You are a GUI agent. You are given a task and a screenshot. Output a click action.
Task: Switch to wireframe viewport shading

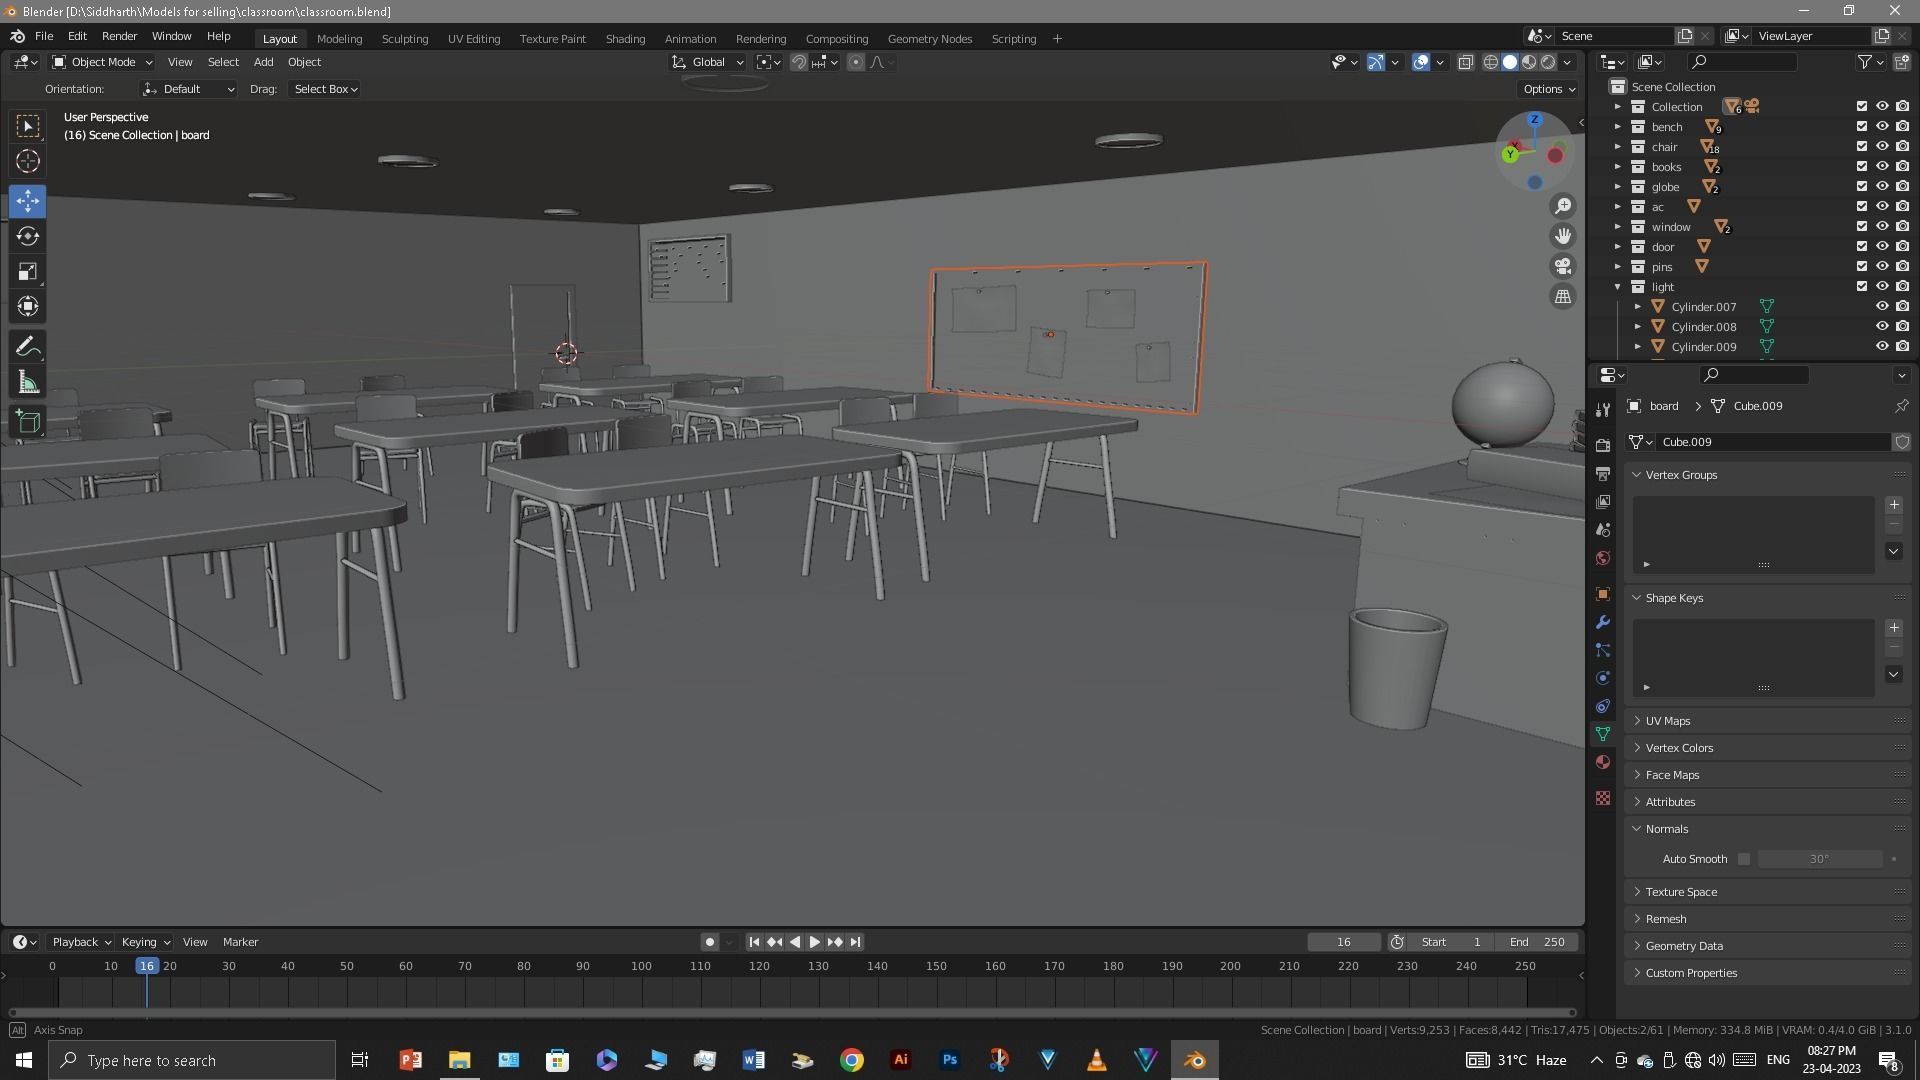[1490, 62]
